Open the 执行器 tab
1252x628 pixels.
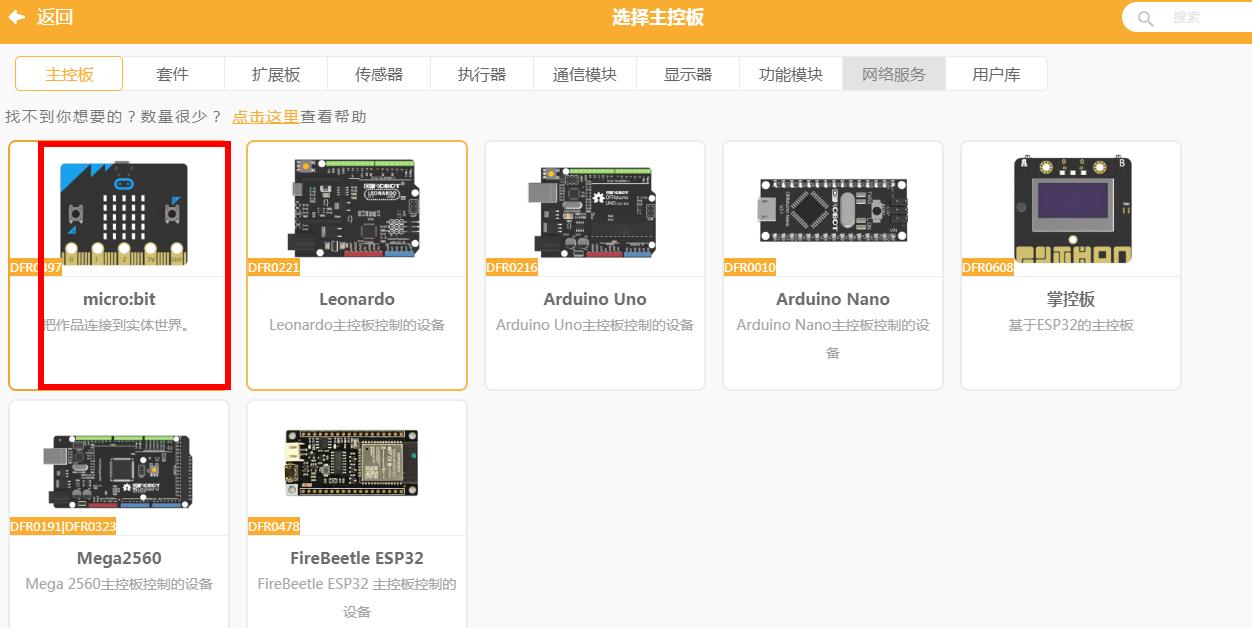pos(482,74)
